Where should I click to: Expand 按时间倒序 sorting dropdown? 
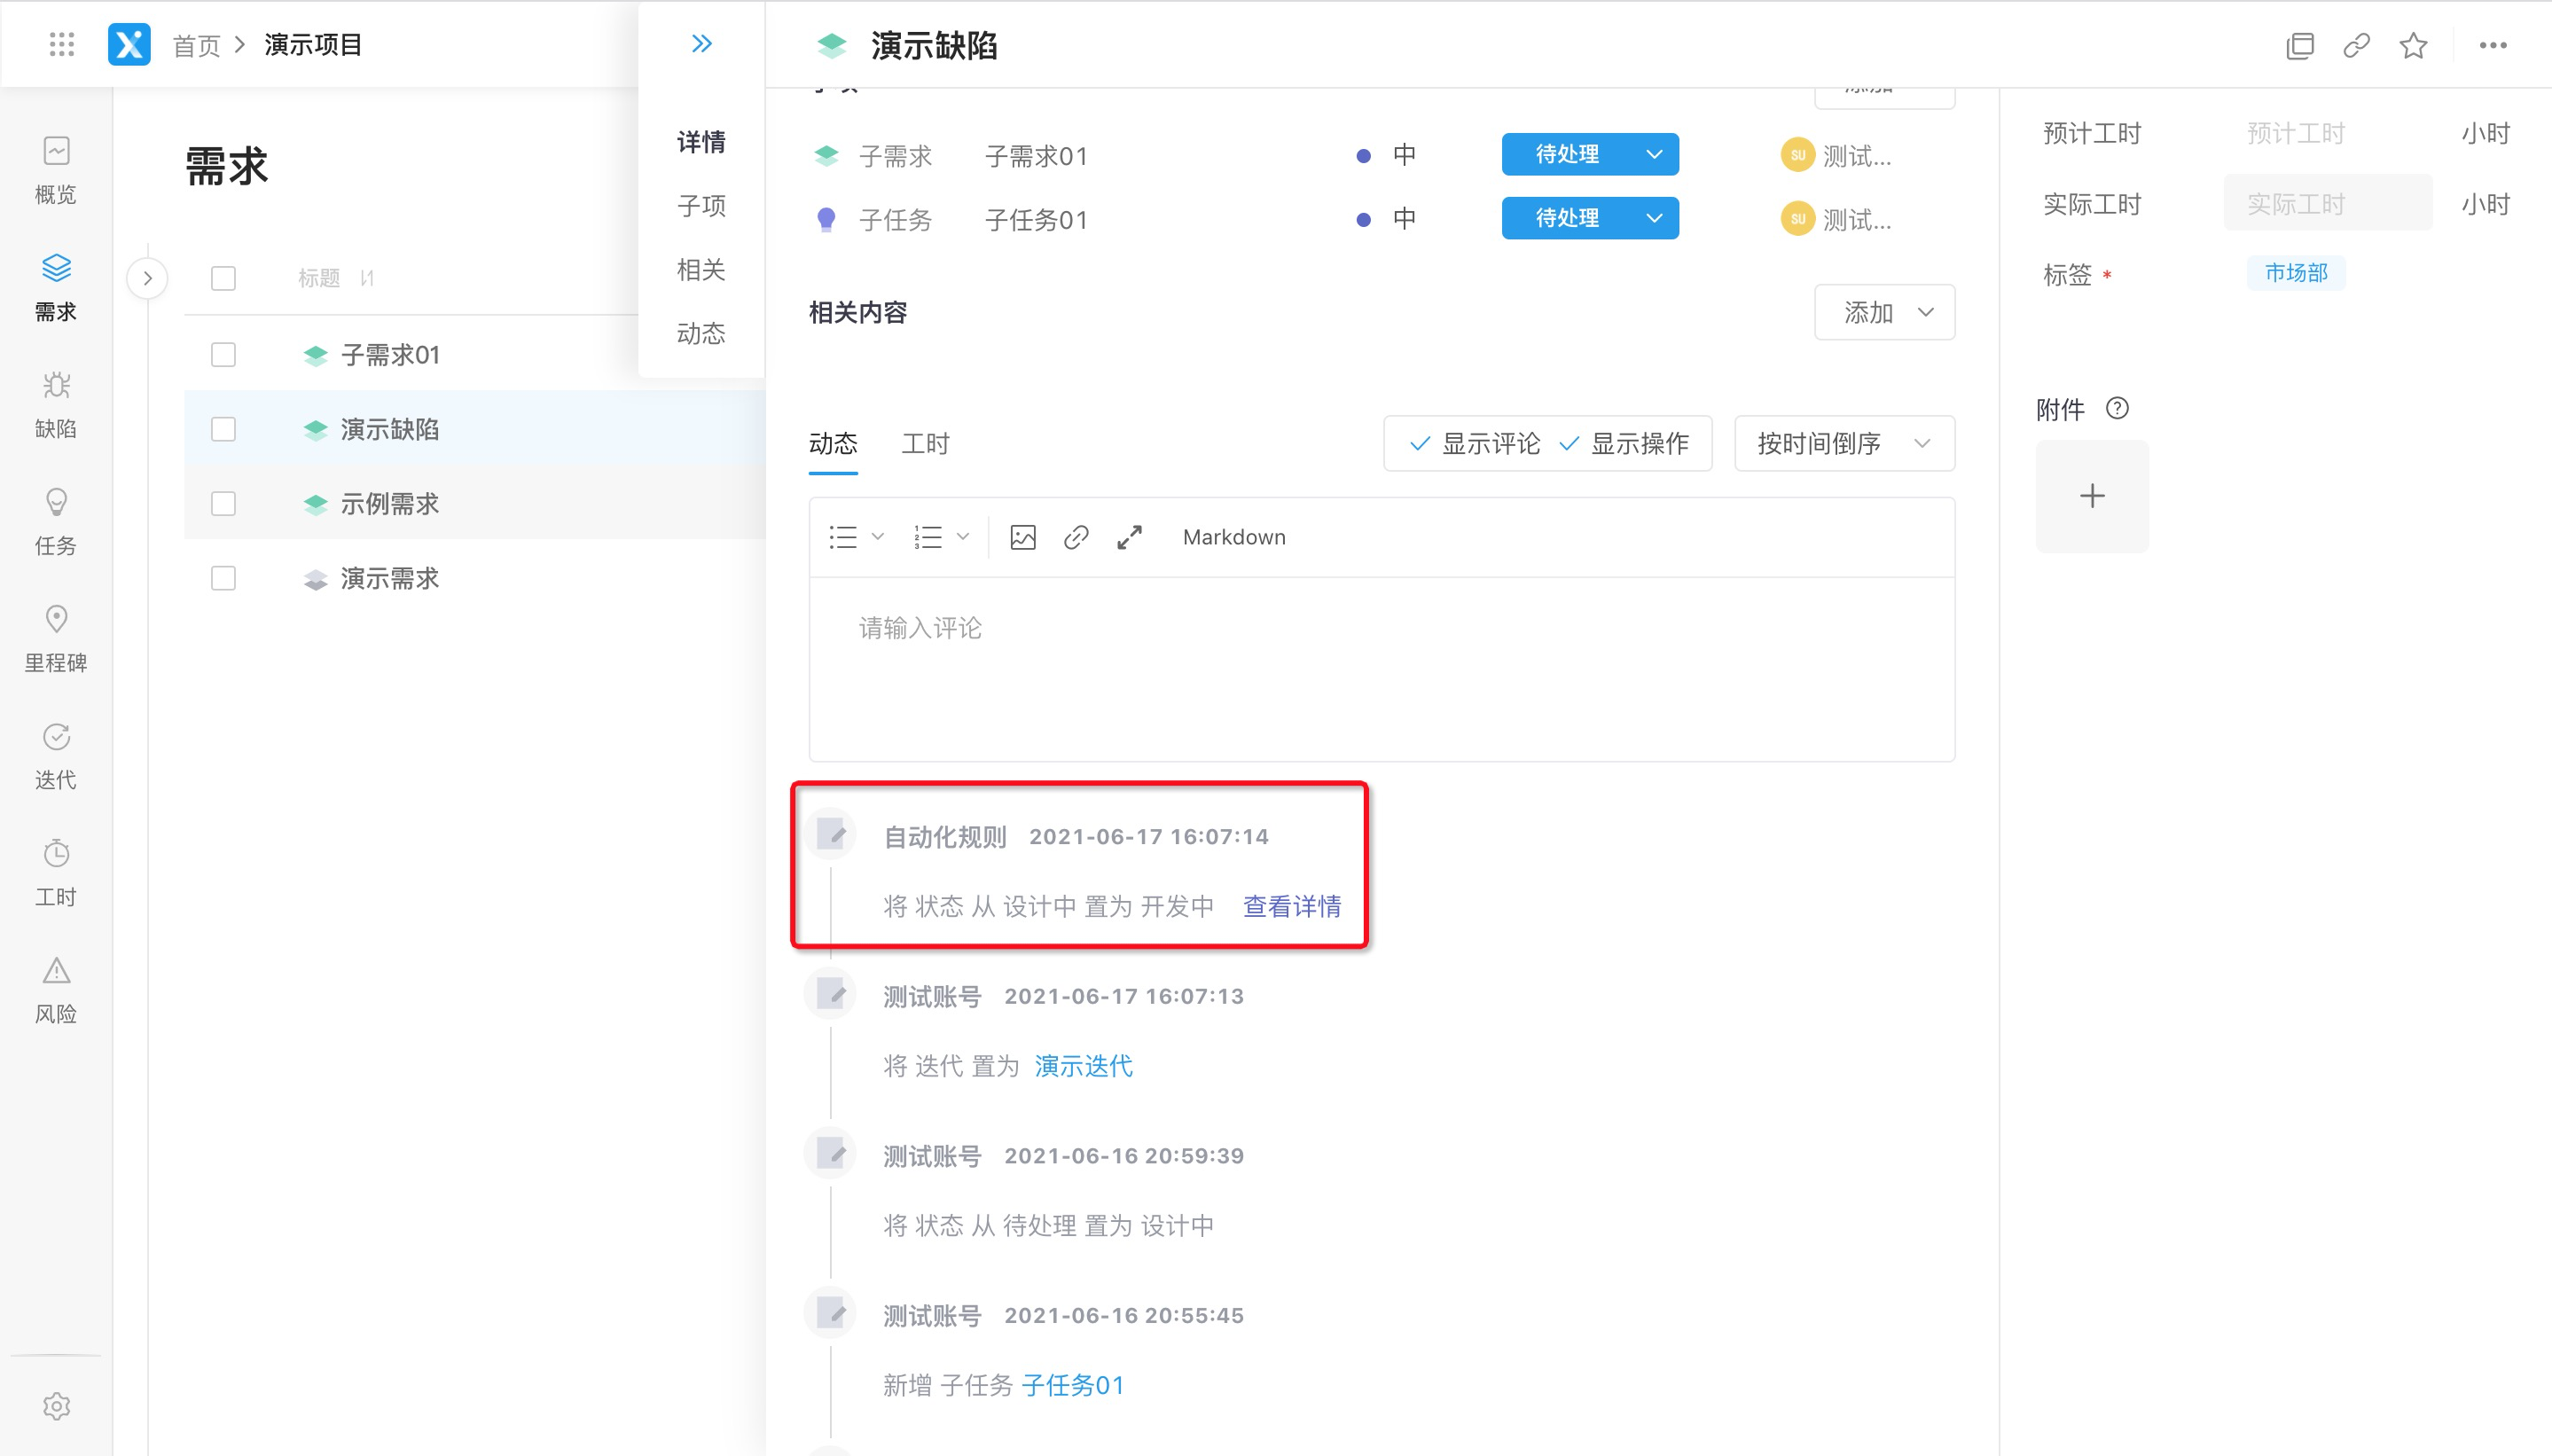1840,443
